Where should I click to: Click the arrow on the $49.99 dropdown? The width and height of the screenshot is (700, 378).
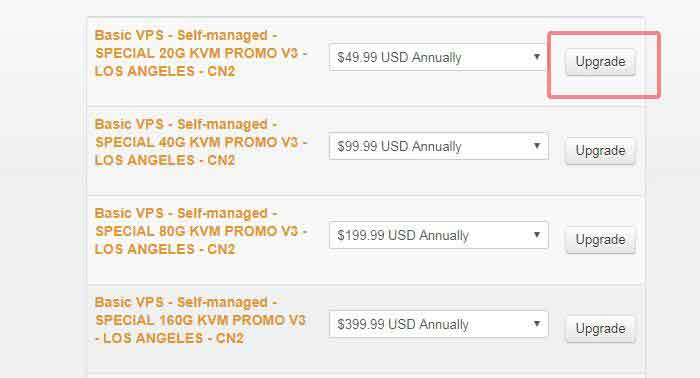click(537, 57)
